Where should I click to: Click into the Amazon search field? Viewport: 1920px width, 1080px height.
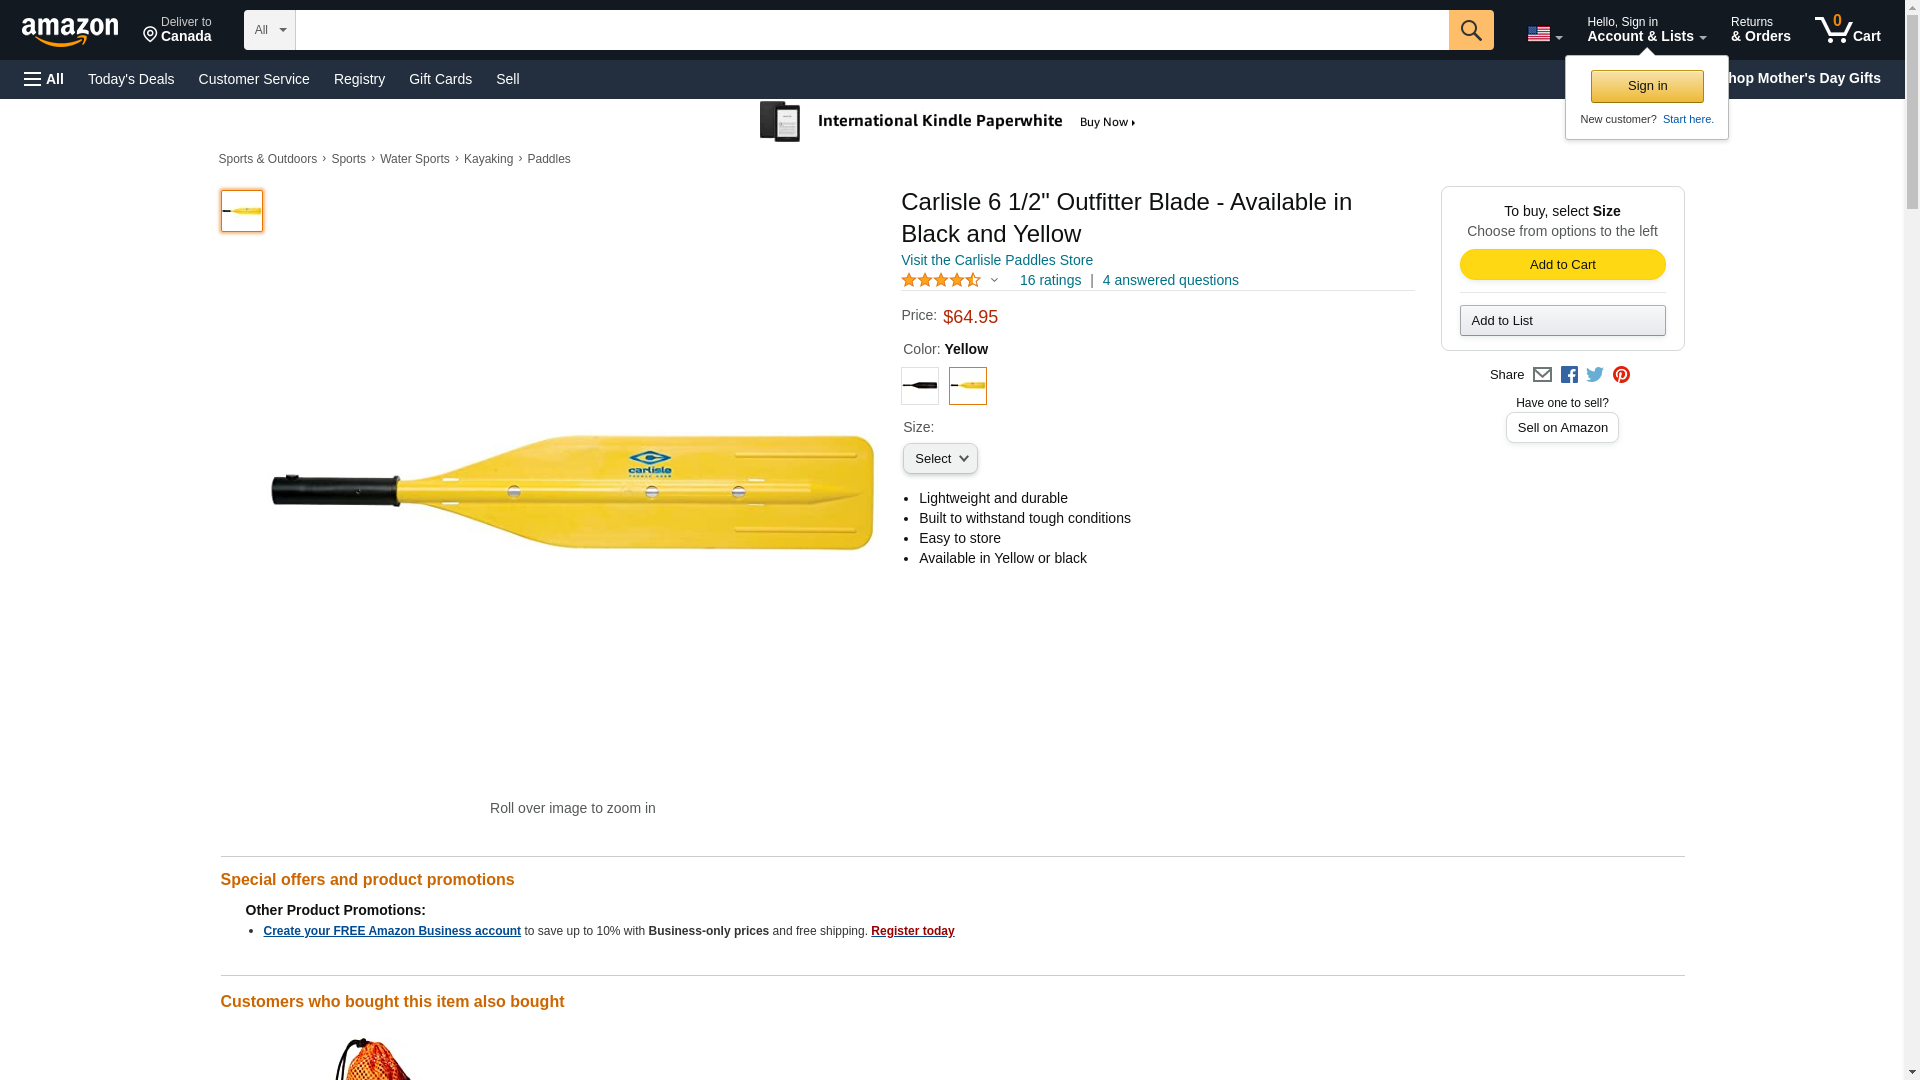tap(871, 30)
